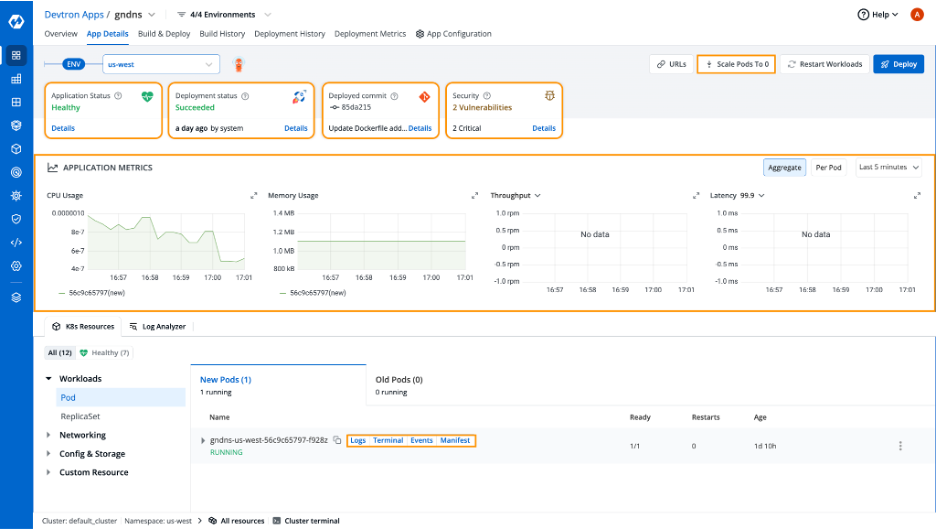
Task: Filter resources by Healthy status
Action: coord(104,353)
